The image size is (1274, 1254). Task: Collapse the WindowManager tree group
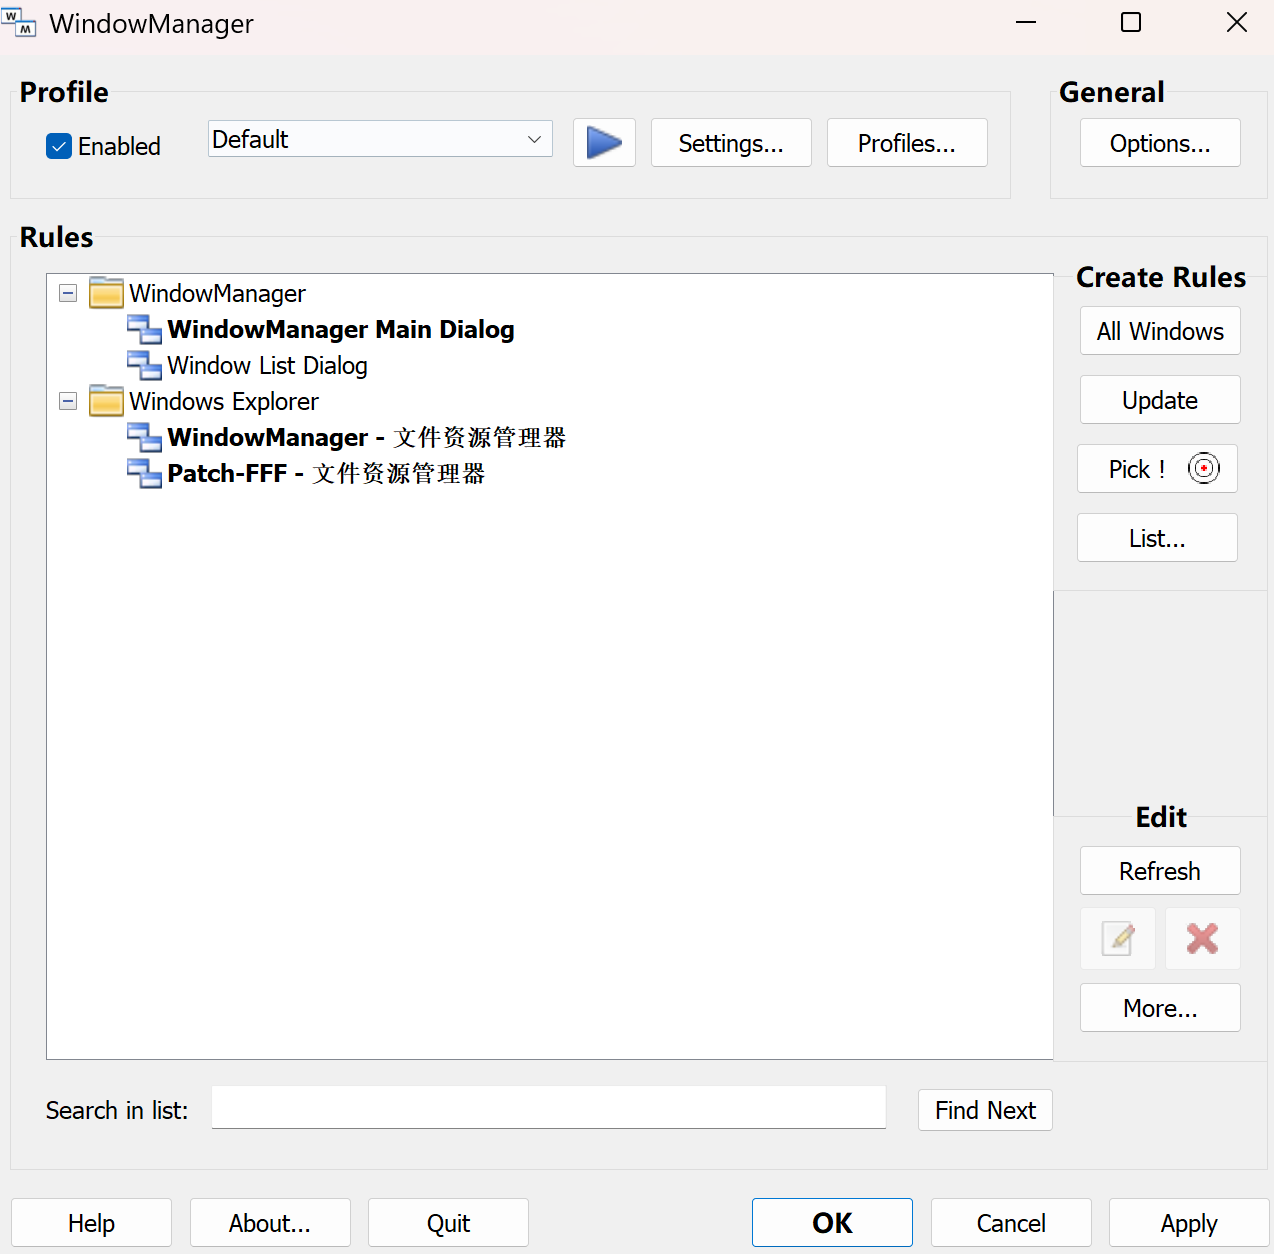coord(68,293)
